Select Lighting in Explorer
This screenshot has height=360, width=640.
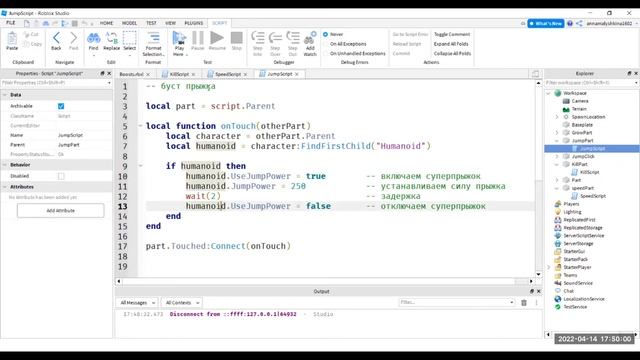pos(572,212)
